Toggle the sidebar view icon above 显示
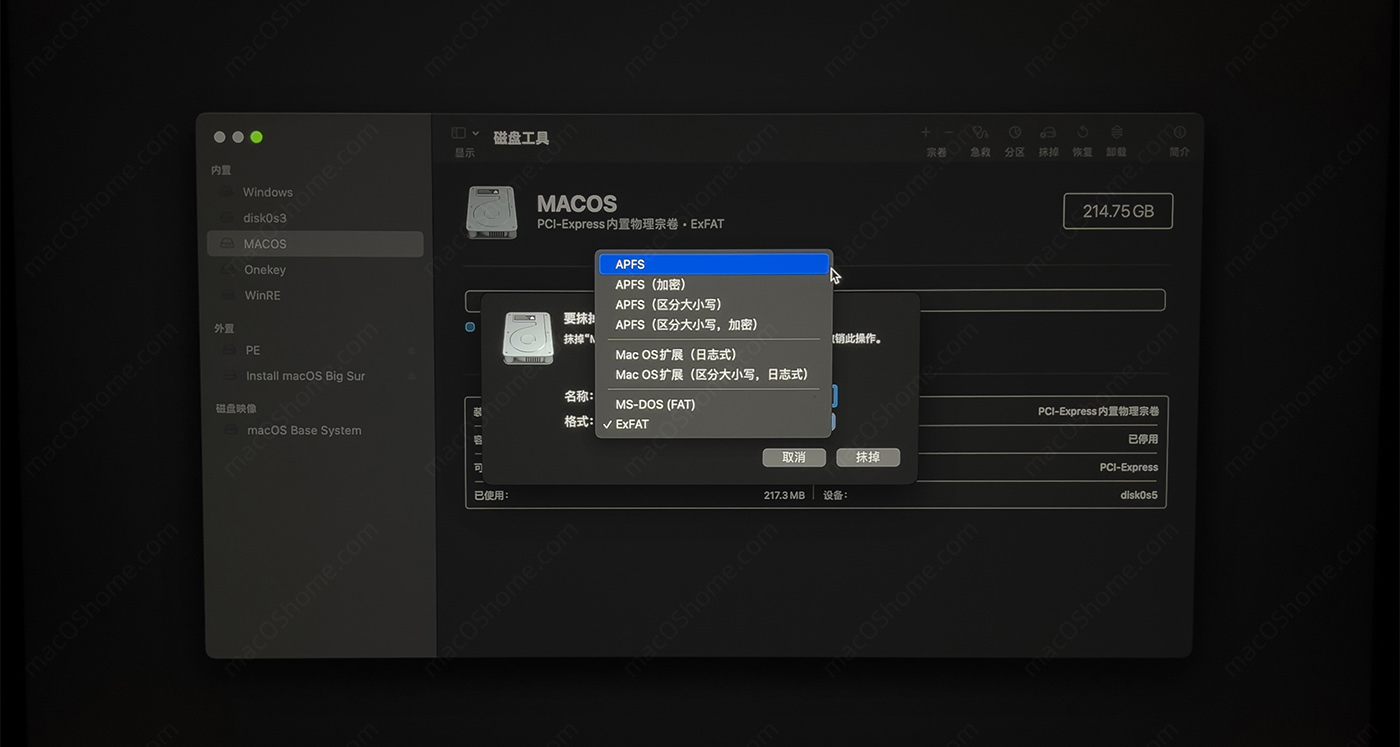The height and width of the screenshot is (747, 1400). click(x=458, y=133)
